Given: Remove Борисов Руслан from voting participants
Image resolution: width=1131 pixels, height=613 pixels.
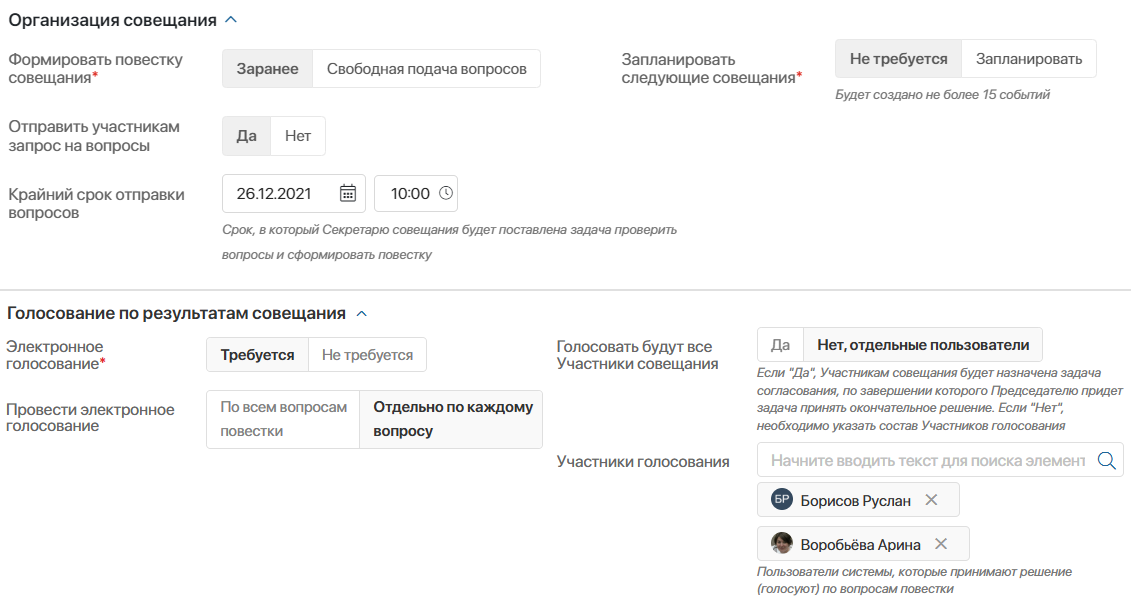Looking at the screenshot, I should [x=931, y=500].
